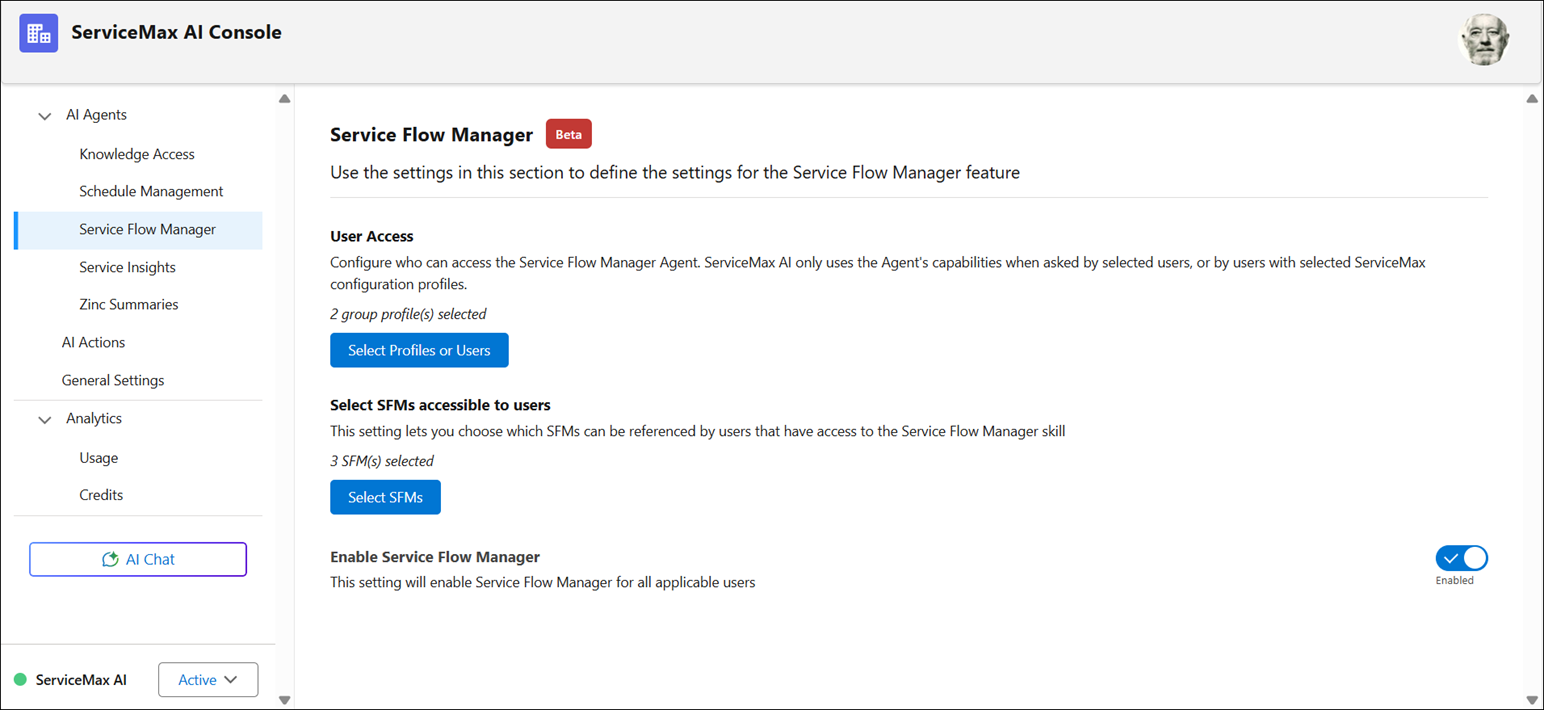1544x710 pixels.
Task: Toggle the Enable Service Flow Manager switch
Action: click(x=1461, y=558)
